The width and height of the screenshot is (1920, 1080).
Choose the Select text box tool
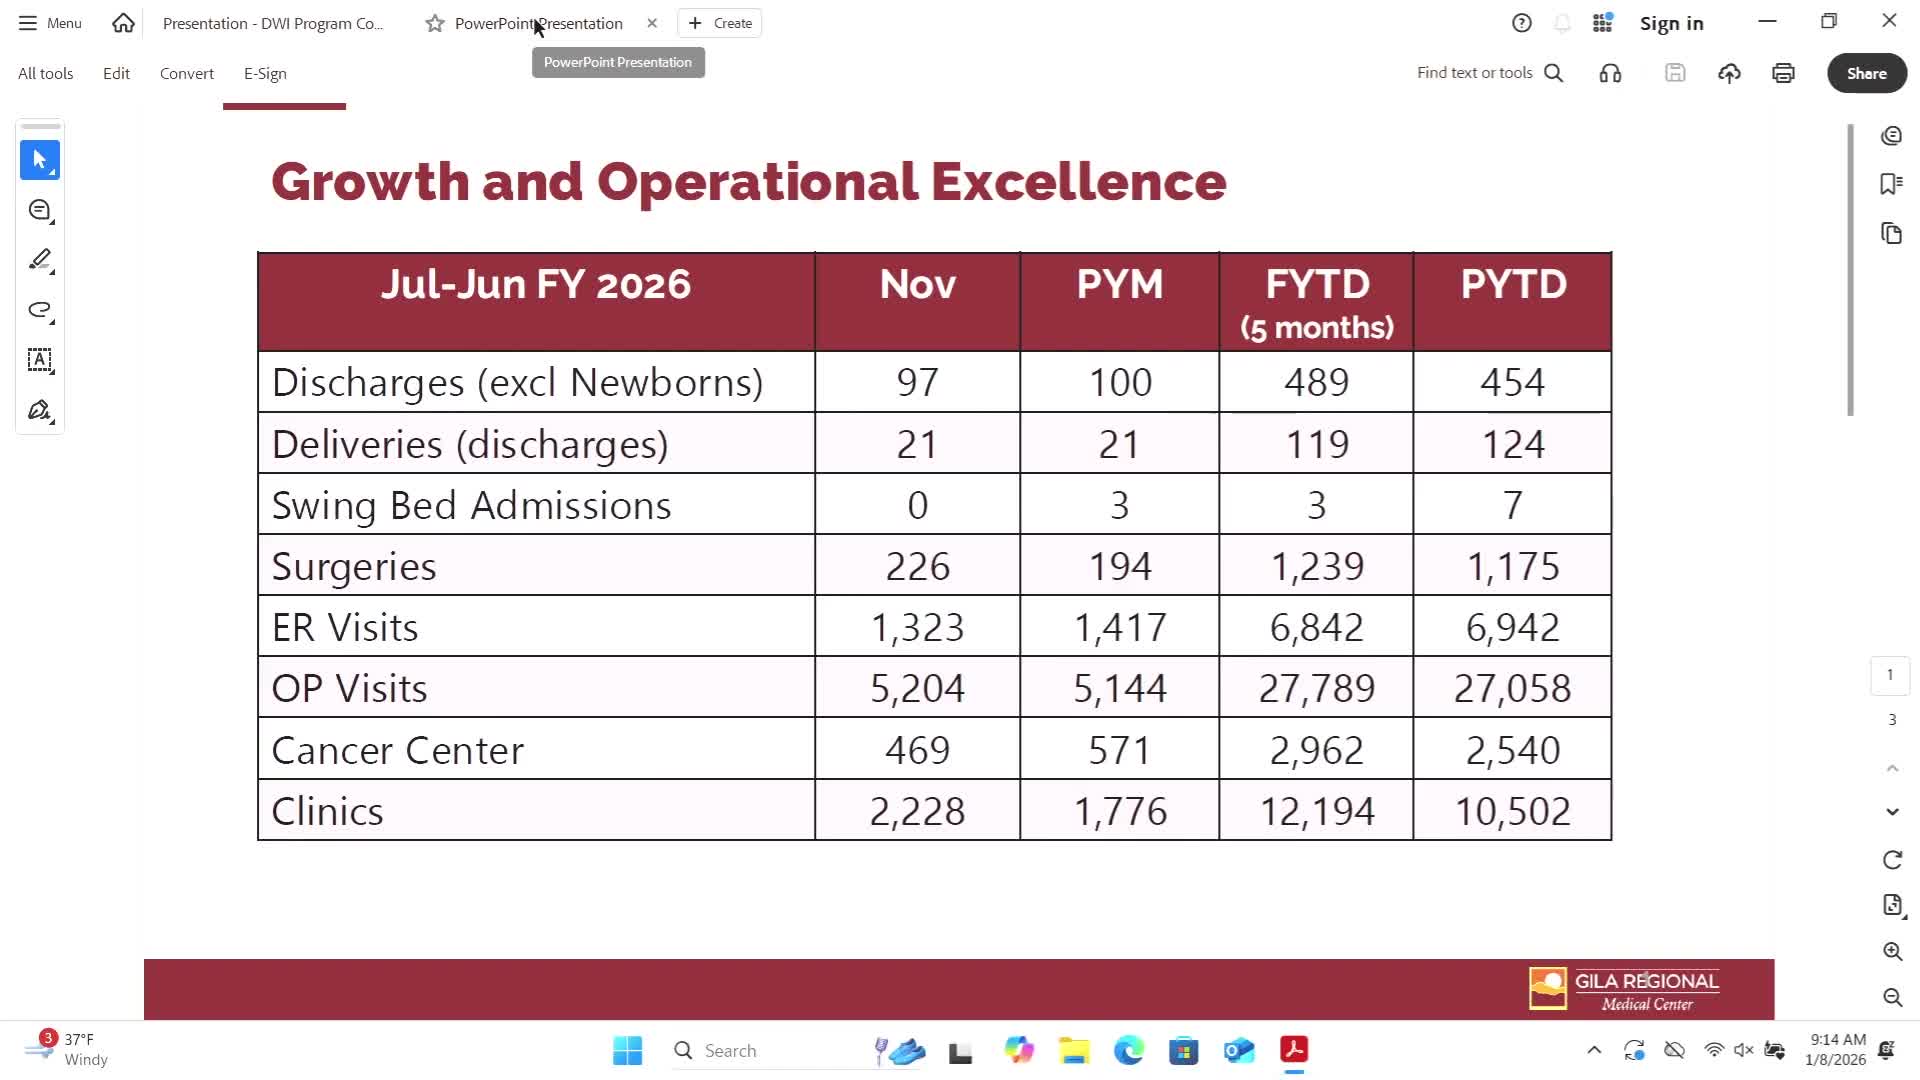[x=40, y=361]
